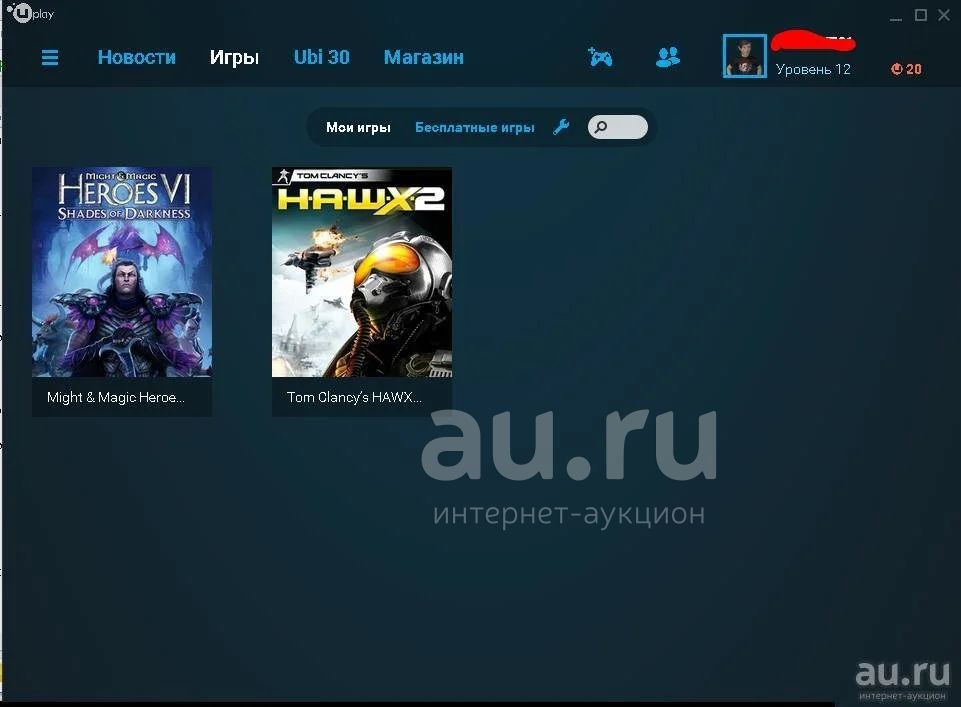Switch to the Игры tab
961x707 pixels.
(x=234, y=58)
